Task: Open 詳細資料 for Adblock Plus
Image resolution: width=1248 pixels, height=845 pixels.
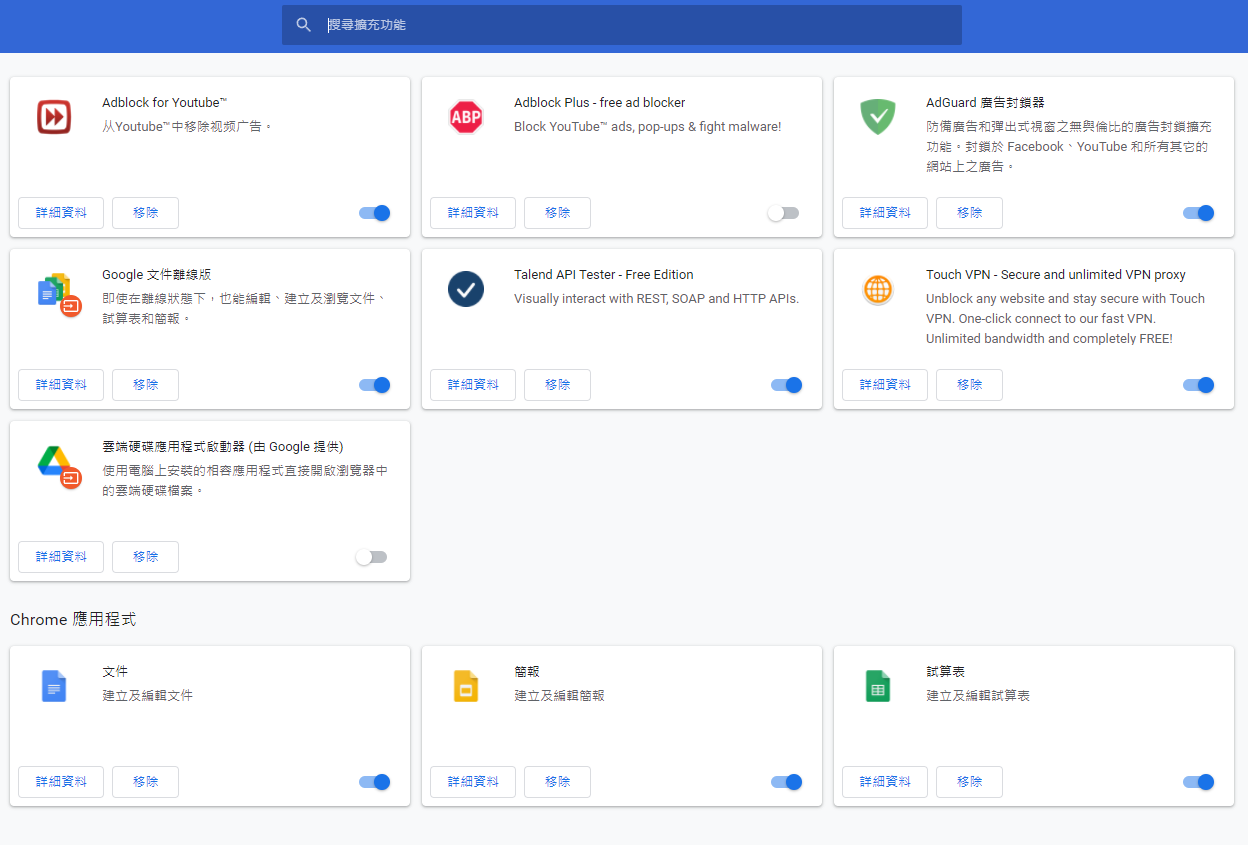Action: (473, 213)
